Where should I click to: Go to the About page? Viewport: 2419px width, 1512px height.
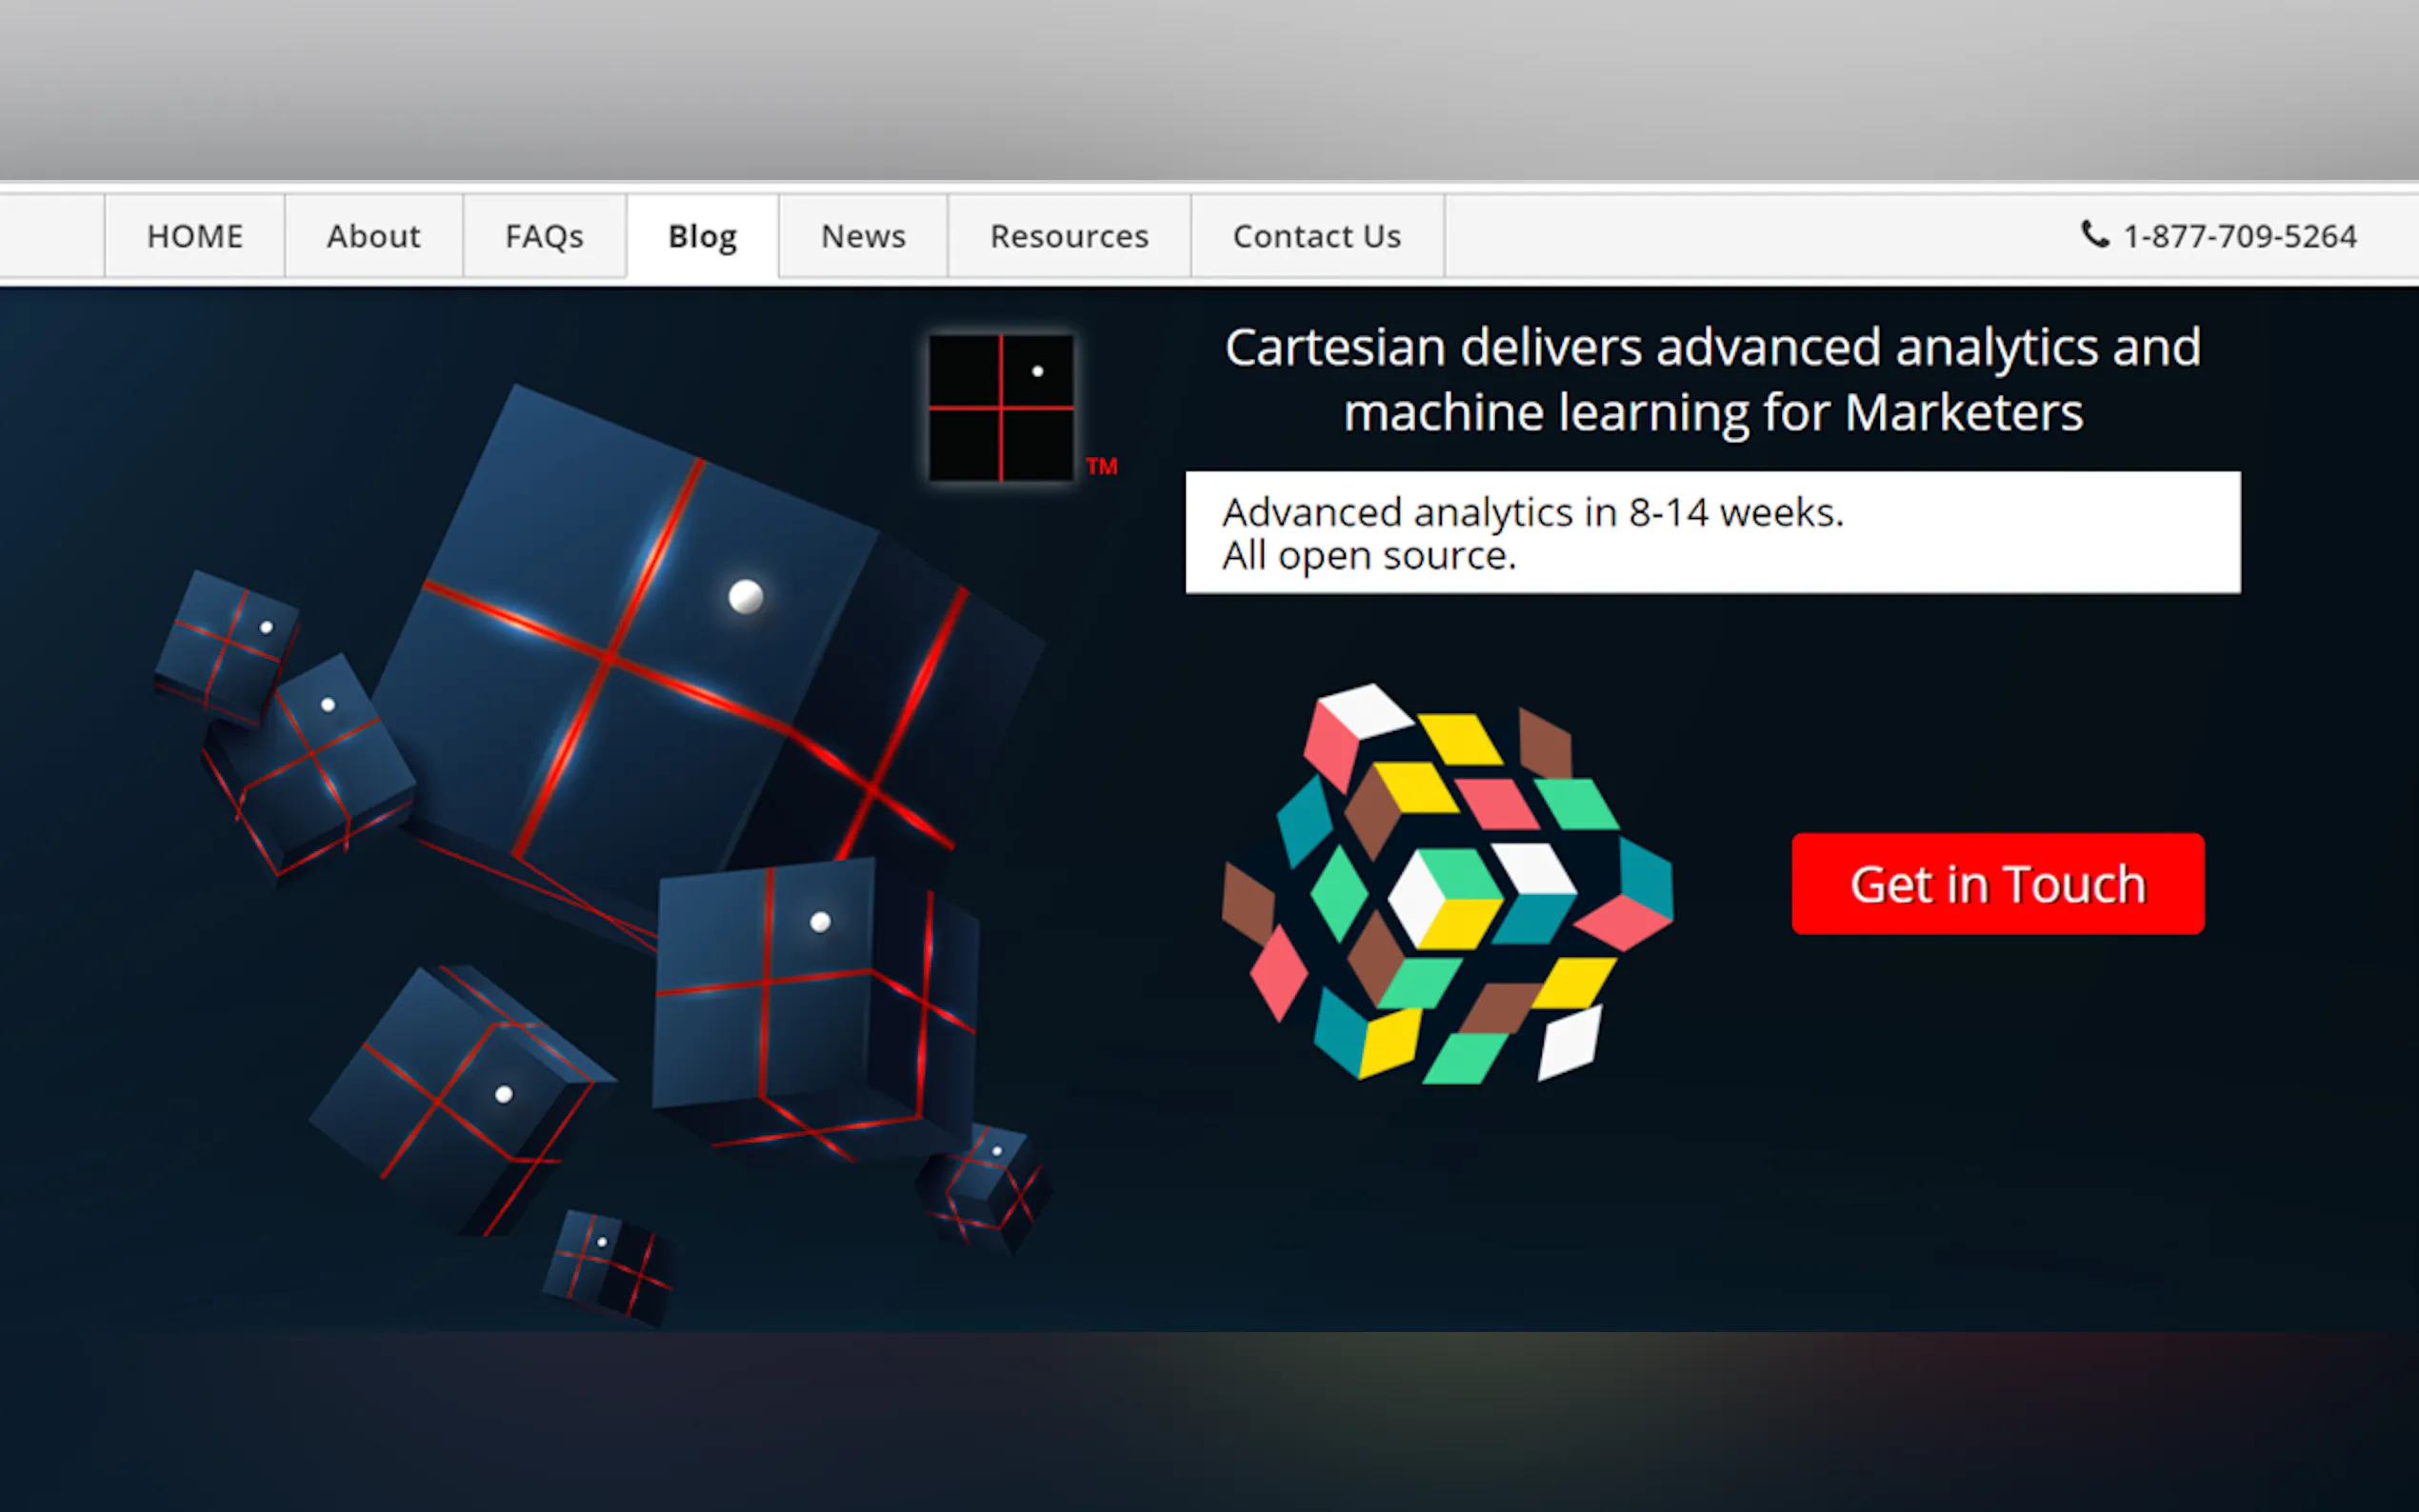tap(374, 236)
